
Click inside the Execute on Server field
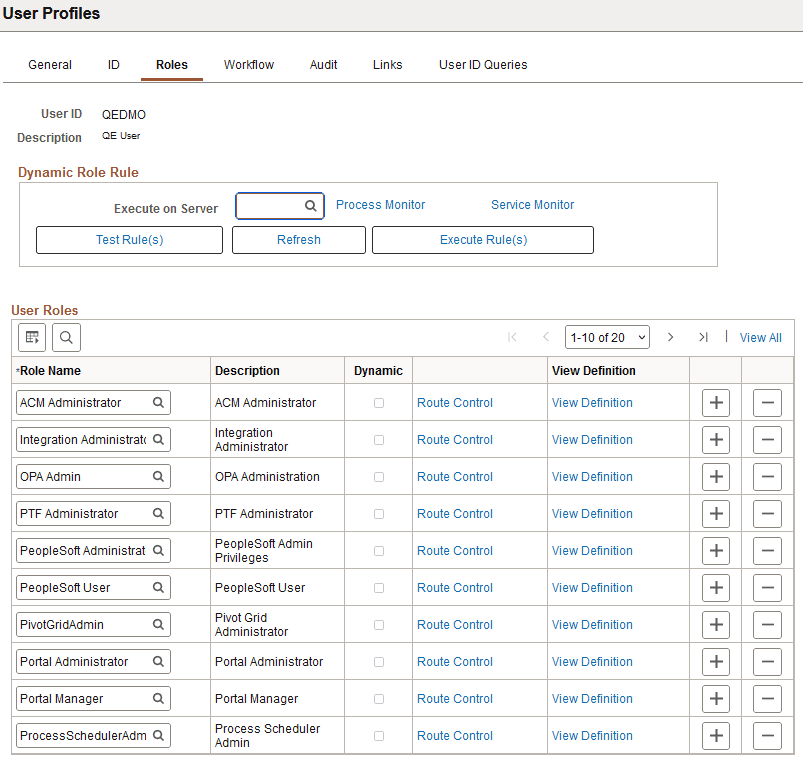point(270,205)
